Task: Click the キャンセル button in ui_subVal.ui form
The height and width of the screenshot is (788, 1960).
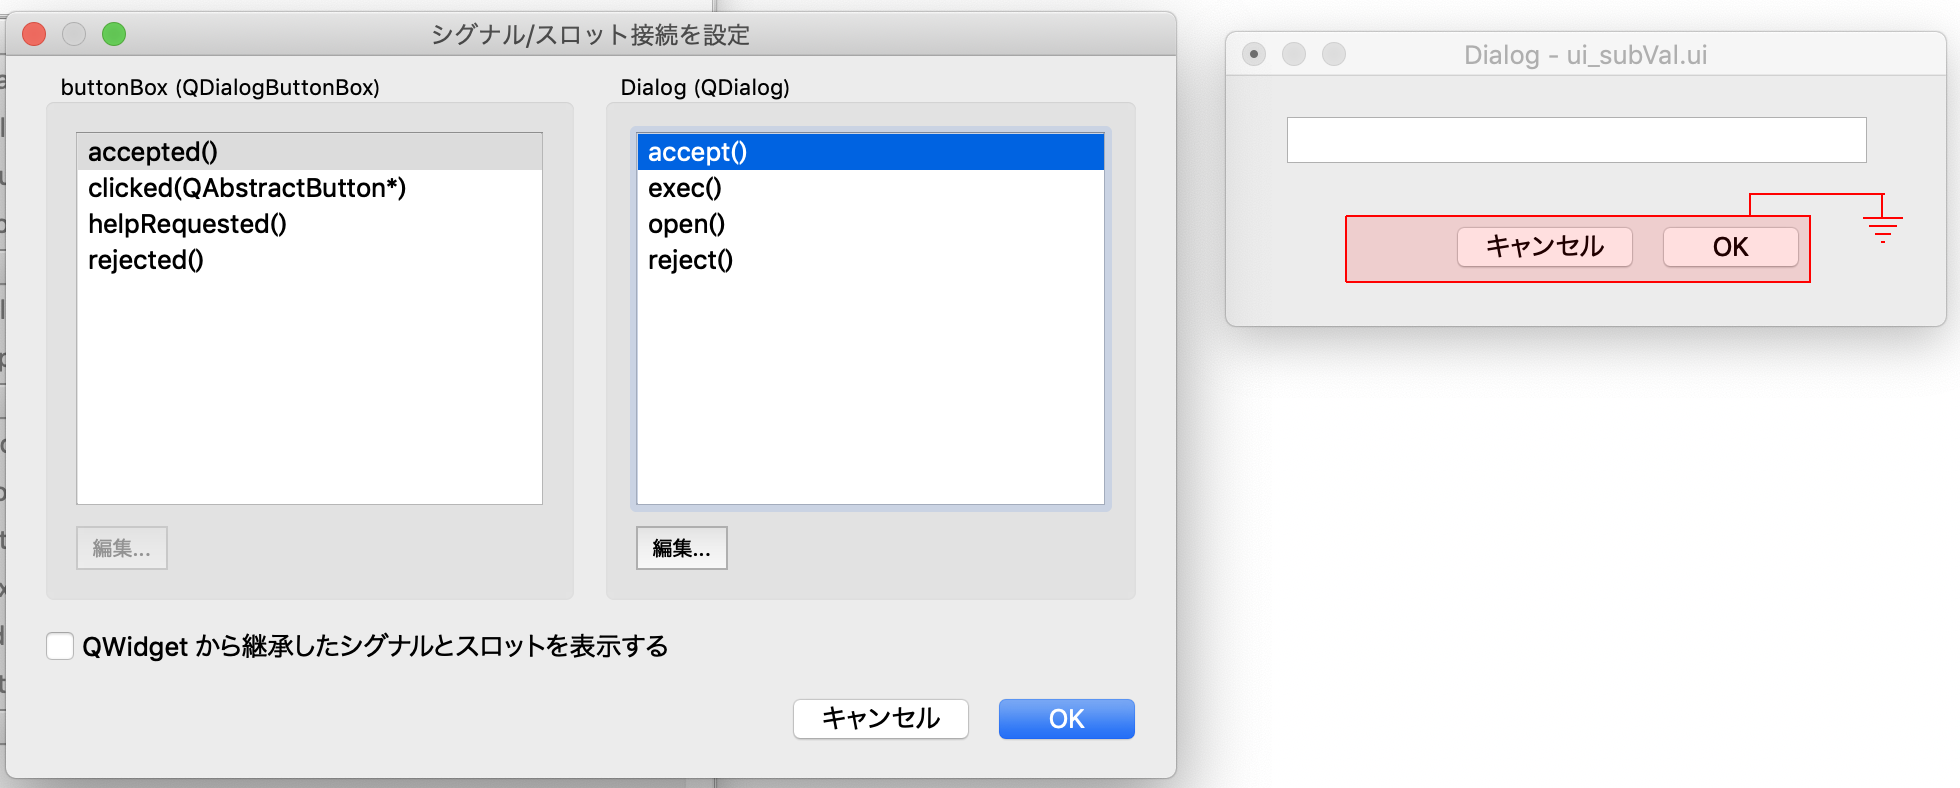Action: tap(1544, 247)
